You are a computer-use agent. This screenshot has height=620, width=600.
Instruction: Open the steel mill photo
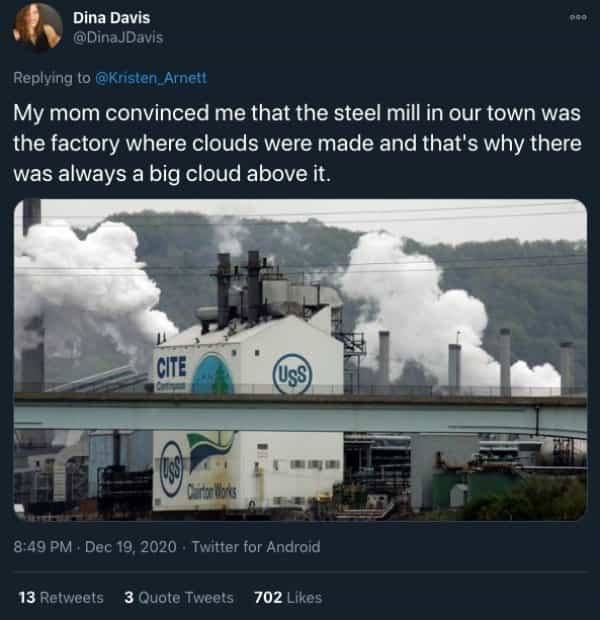pyautogui.click(x=300, y=360)
